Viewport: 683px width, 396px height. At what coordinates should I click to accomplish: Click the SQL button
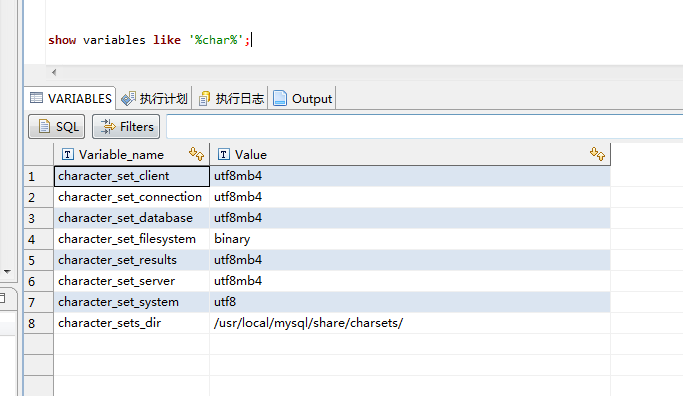point(57,127)
